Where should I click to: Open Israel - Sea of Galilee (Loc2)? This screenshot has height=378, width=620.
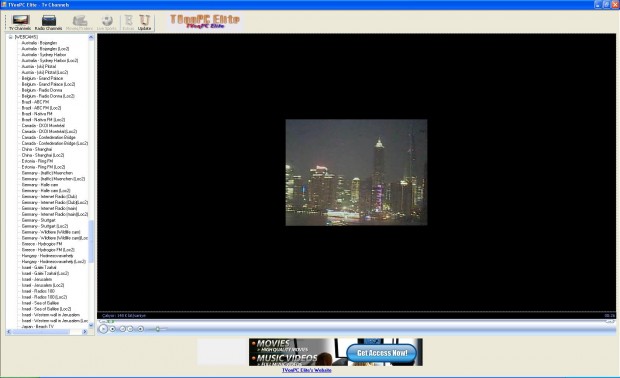(x=46, y=309)
